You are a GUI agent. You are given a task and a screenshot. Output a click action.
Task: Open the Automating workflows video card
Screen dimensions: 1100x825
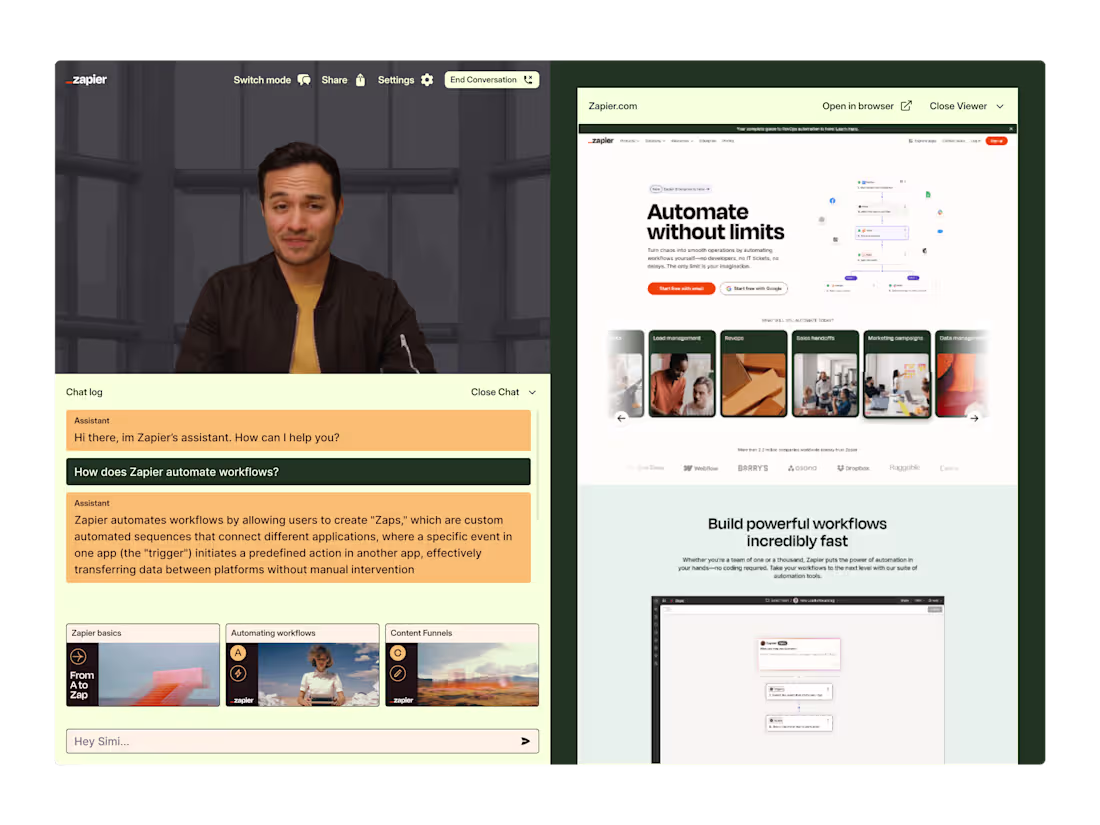tap(302, 664)
